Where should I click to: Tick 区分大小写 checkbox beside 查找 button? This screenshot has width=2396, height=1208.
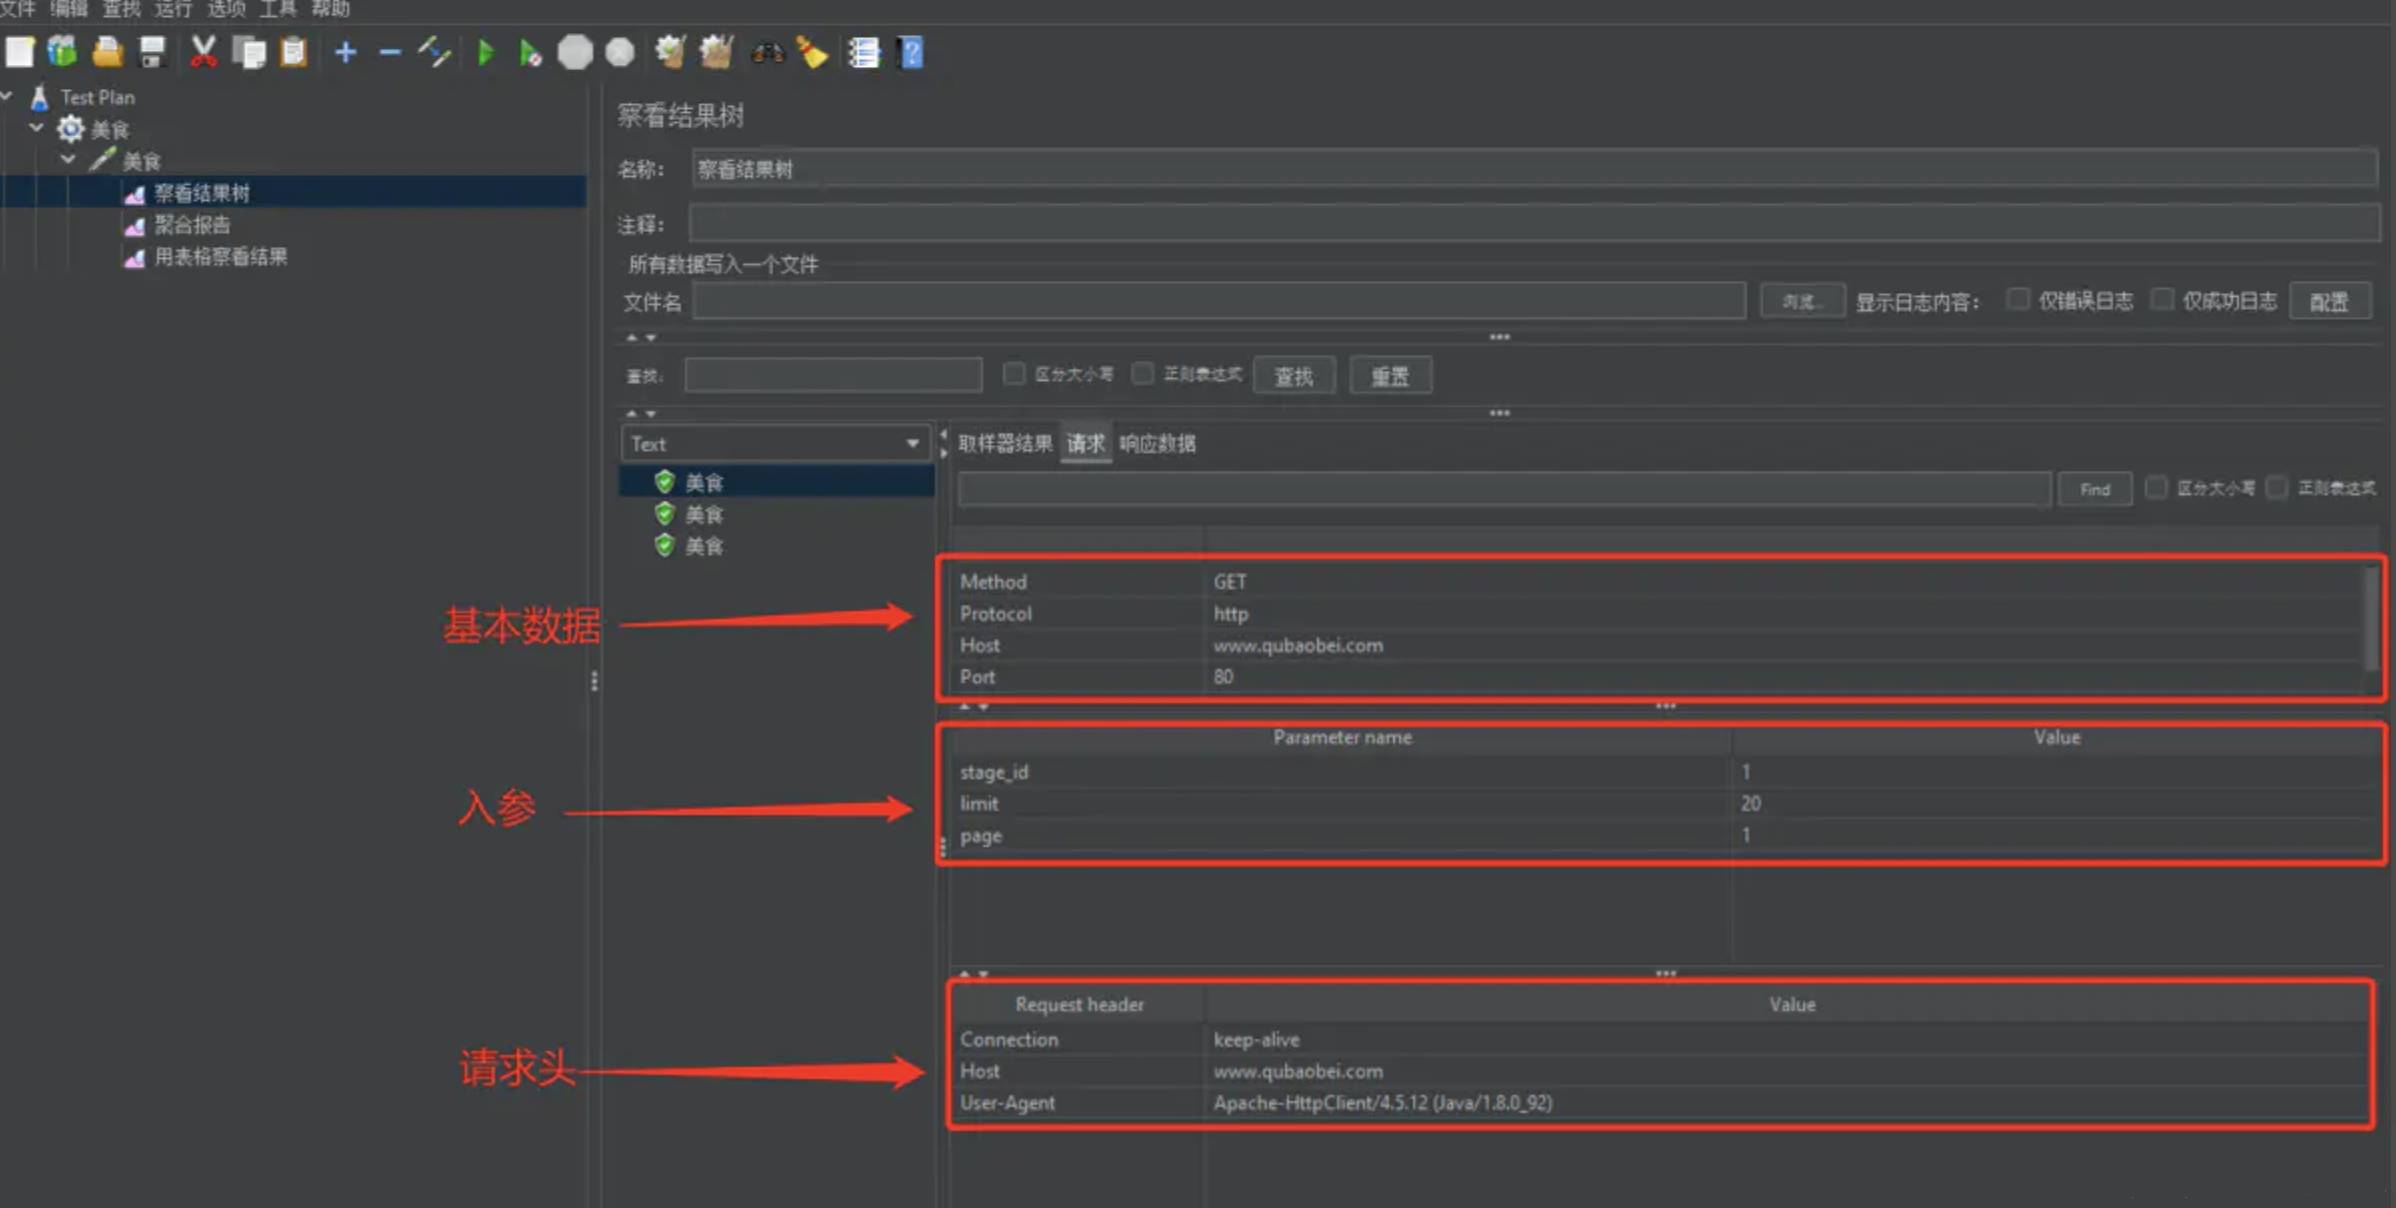(1014, 374)
